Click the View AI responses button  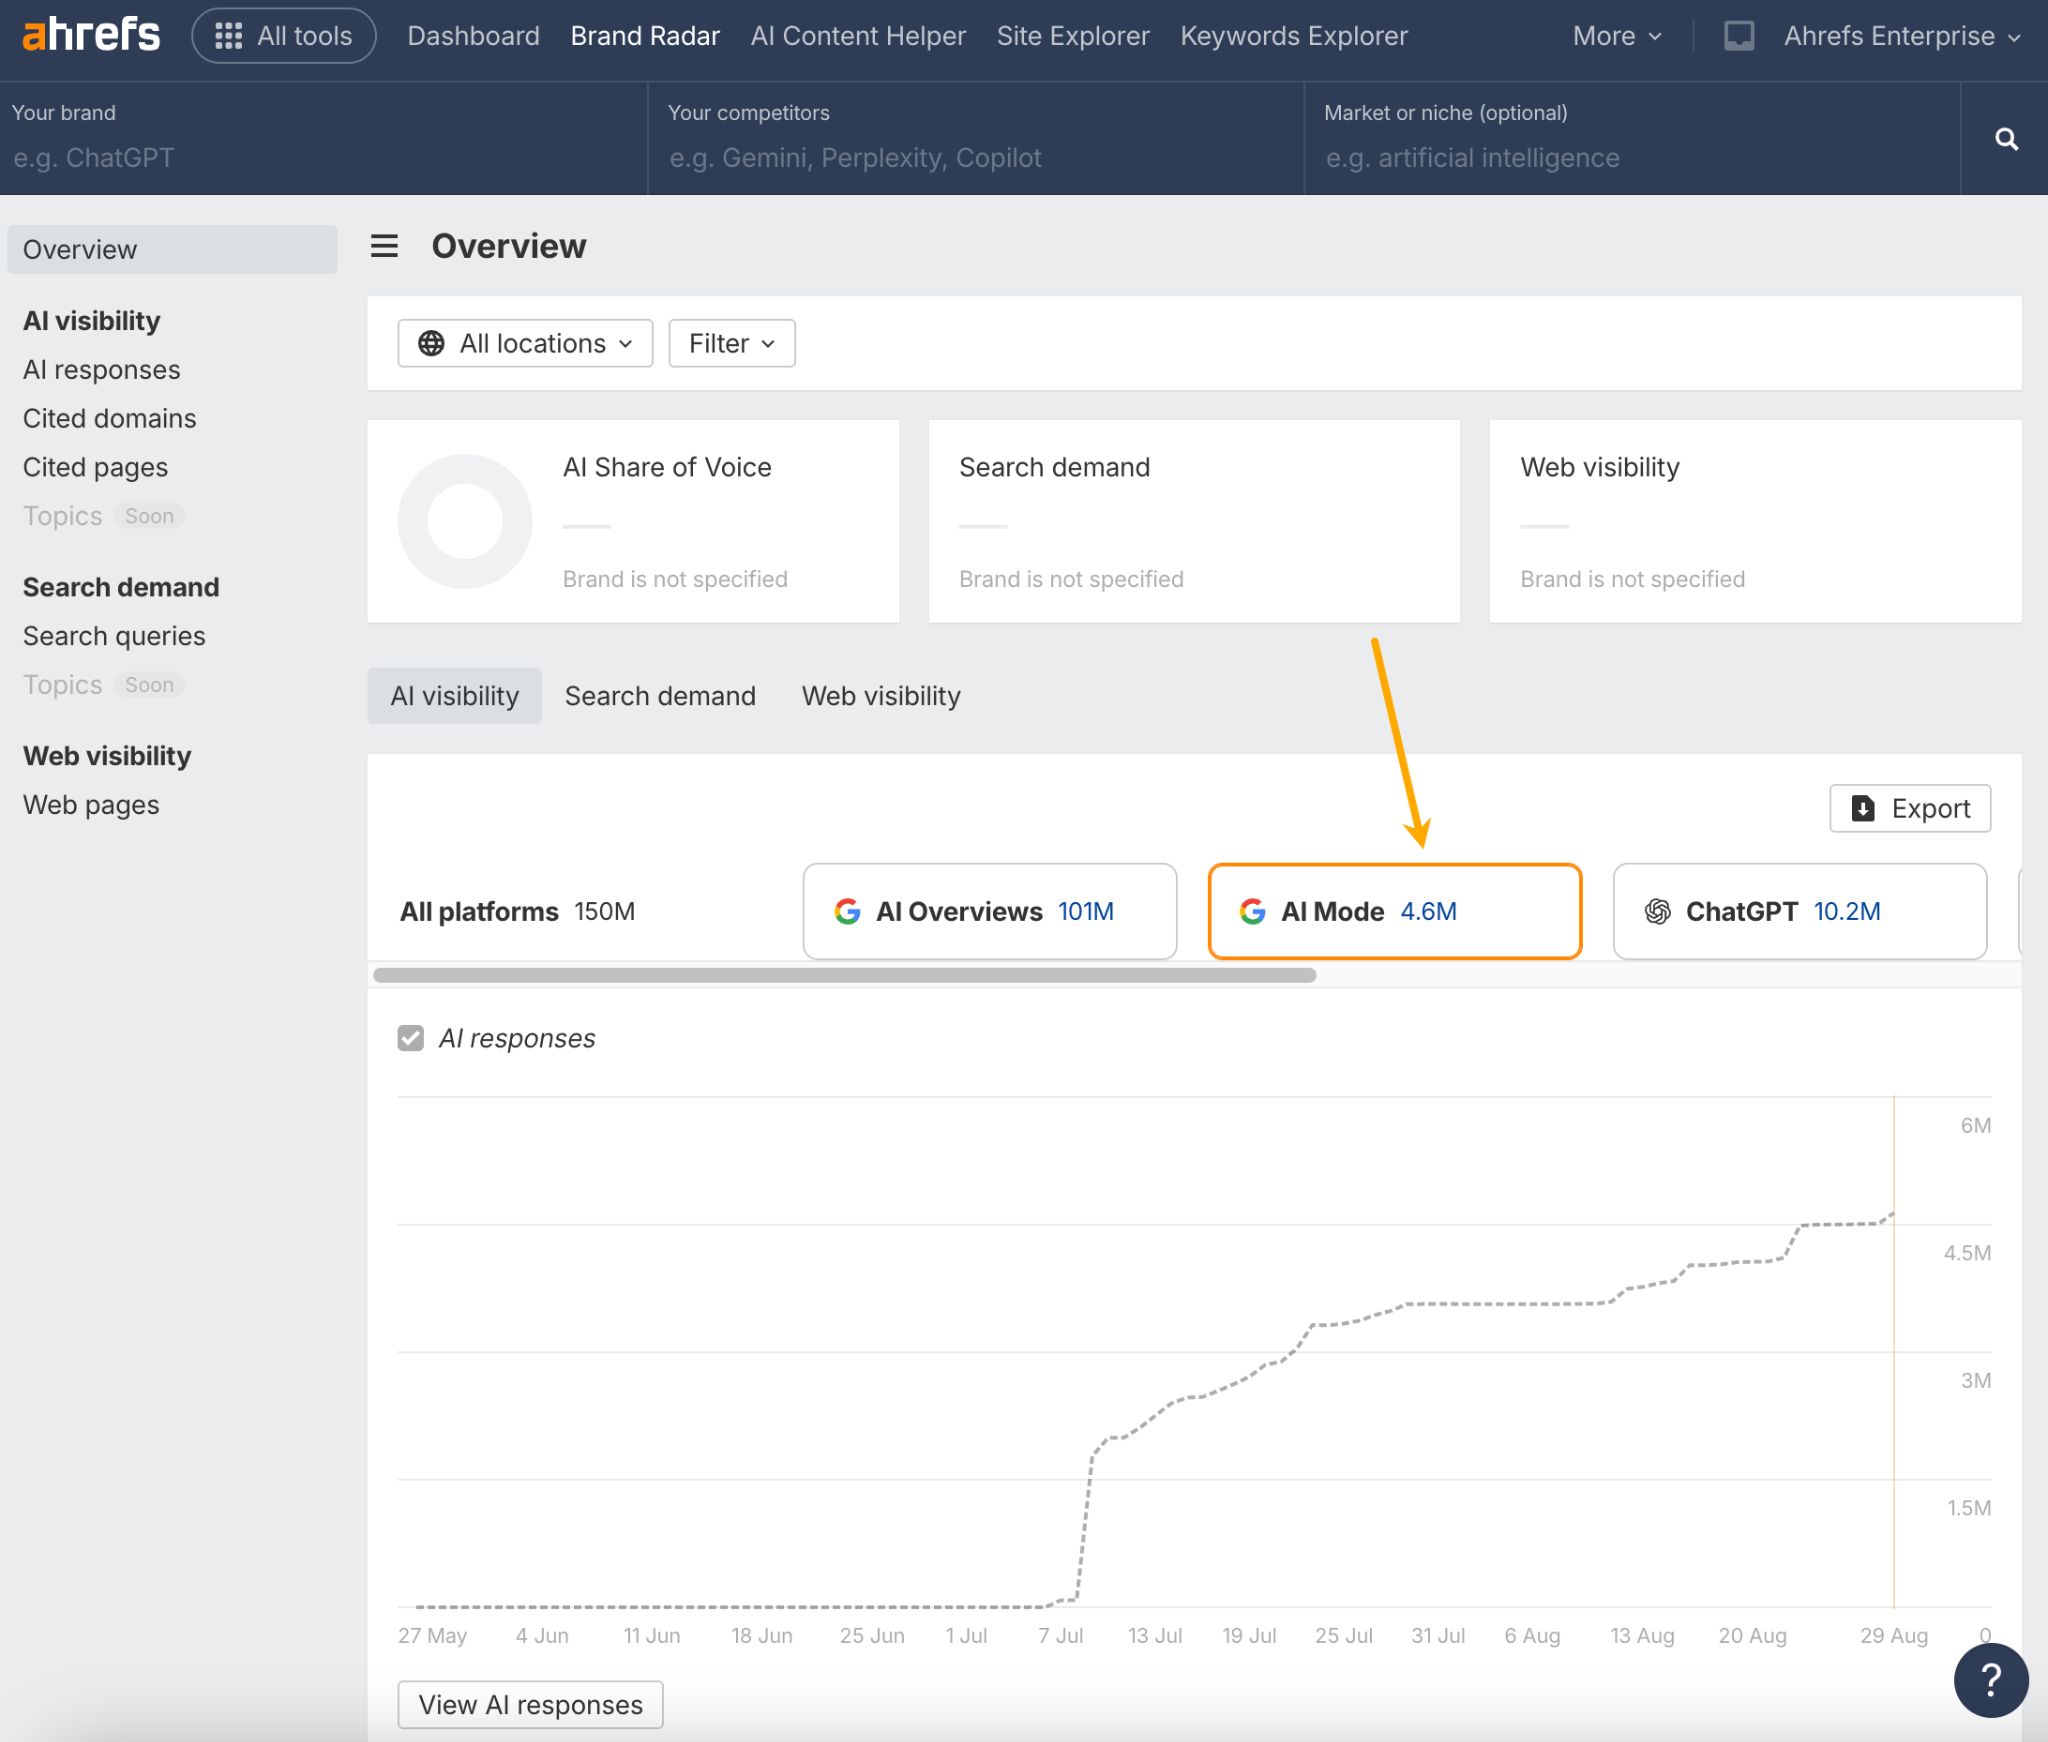pos(530,1704)
